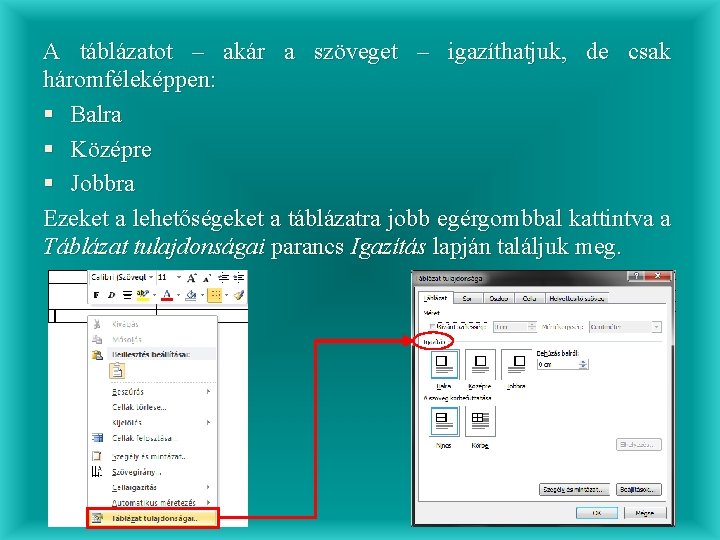This screenshot has width=720, height=540.
Task: Select Jobbra alignment option in dialog
Action: (516, 364)
